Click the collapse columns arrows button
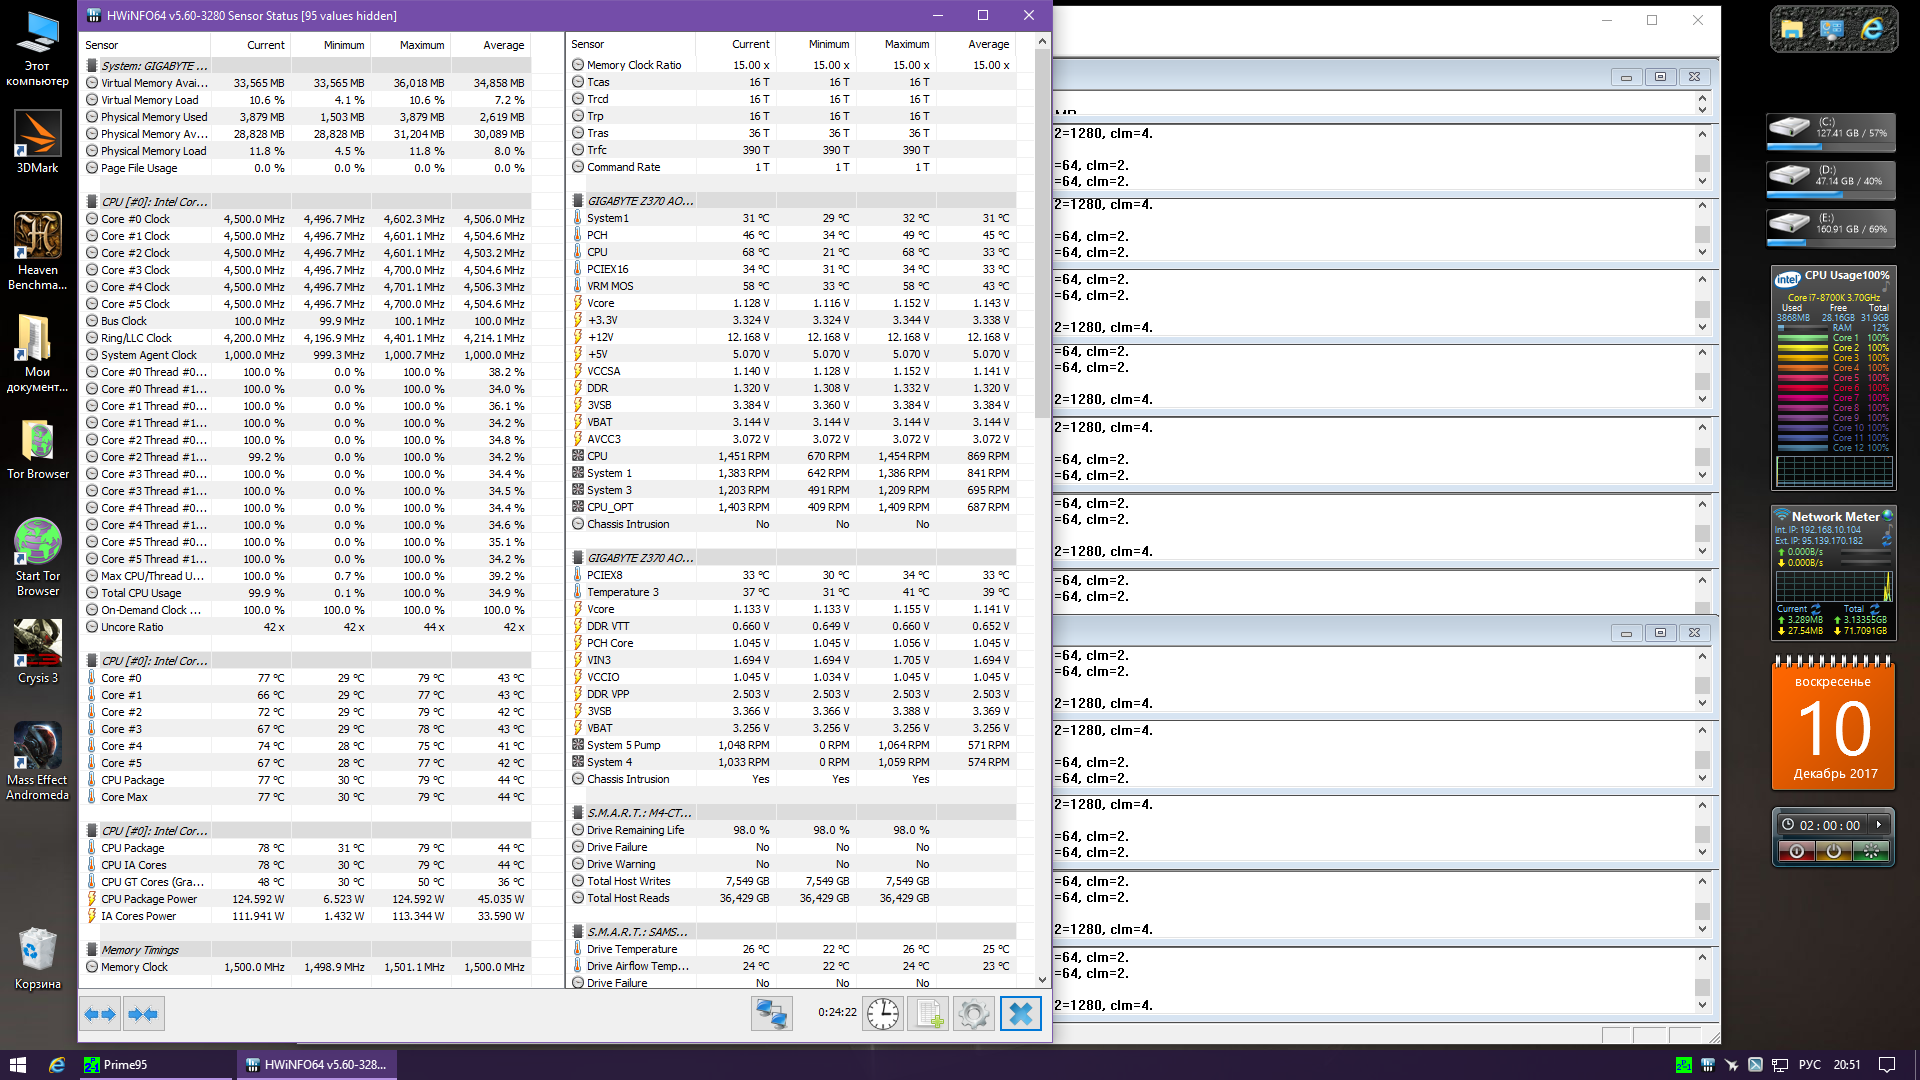 click(x=143, y=1014)
